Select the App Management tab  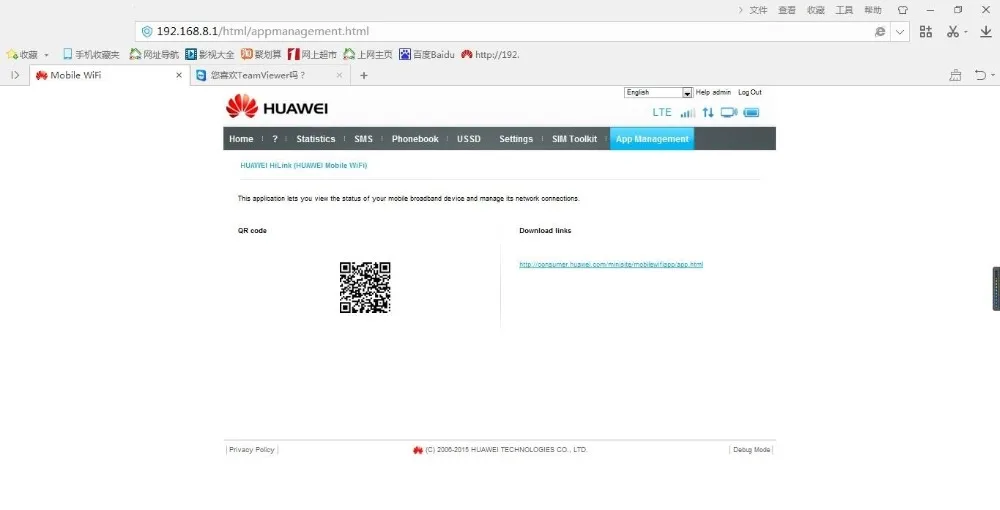[x=652, y=139]
